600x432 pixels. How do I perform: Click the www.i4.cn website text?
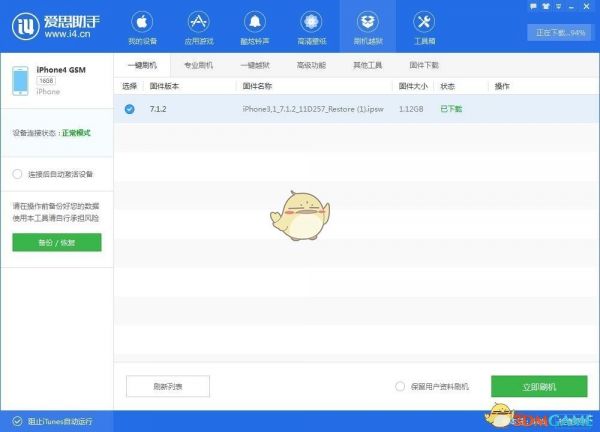(x=67, y=34)
